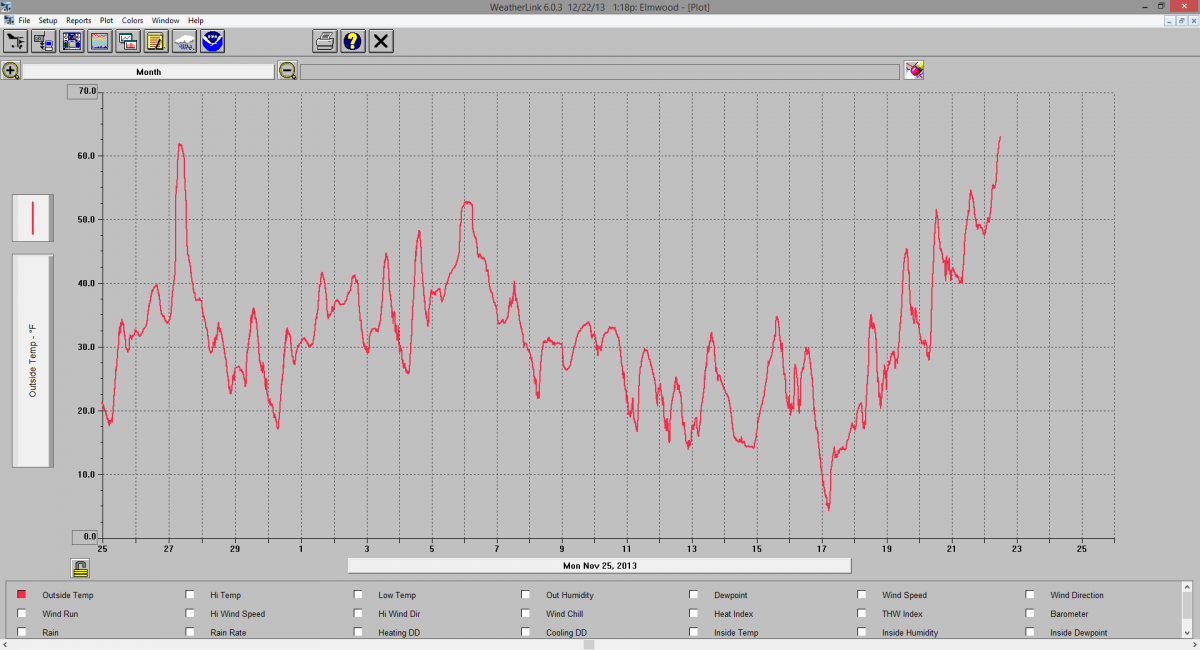
Task: Click the horizontal scrollbar thumb at bottom
Action: [589, 645]
